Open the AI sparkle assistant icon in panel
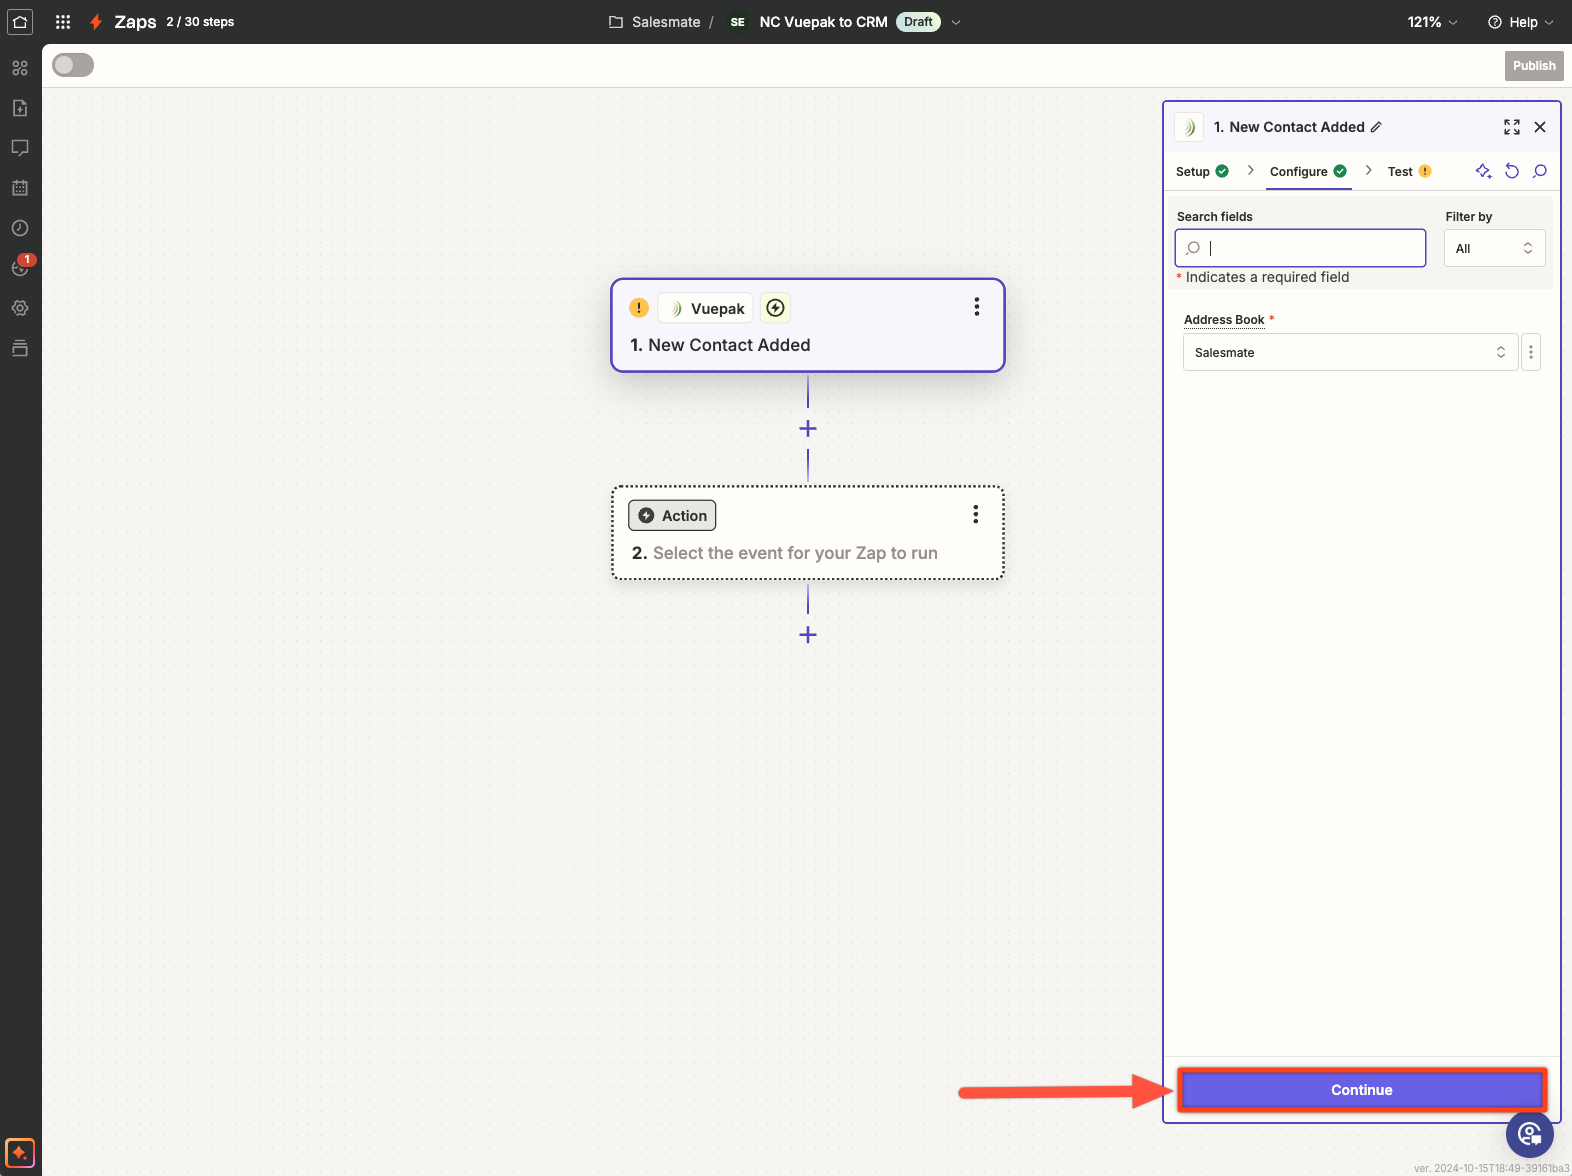Viewport: 1572px width, 1176px height. pos(1483,171)
